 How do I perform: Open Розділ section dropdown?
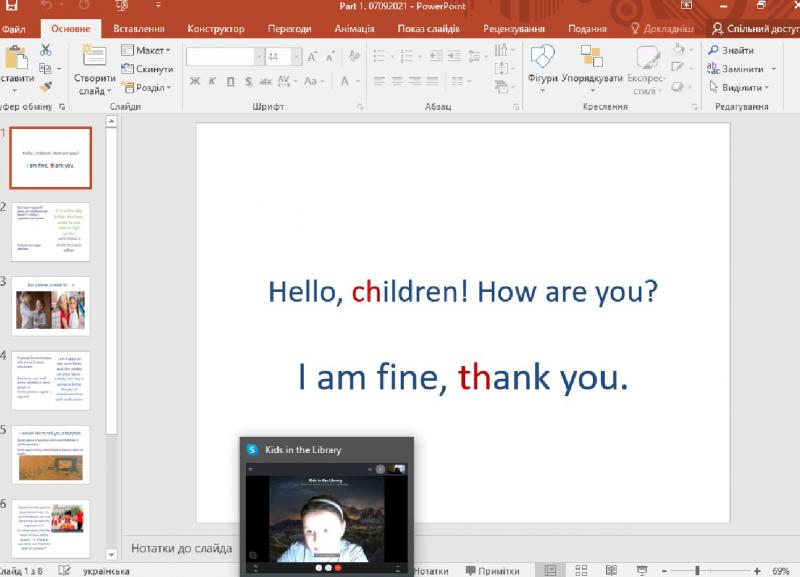coord(147,87)
